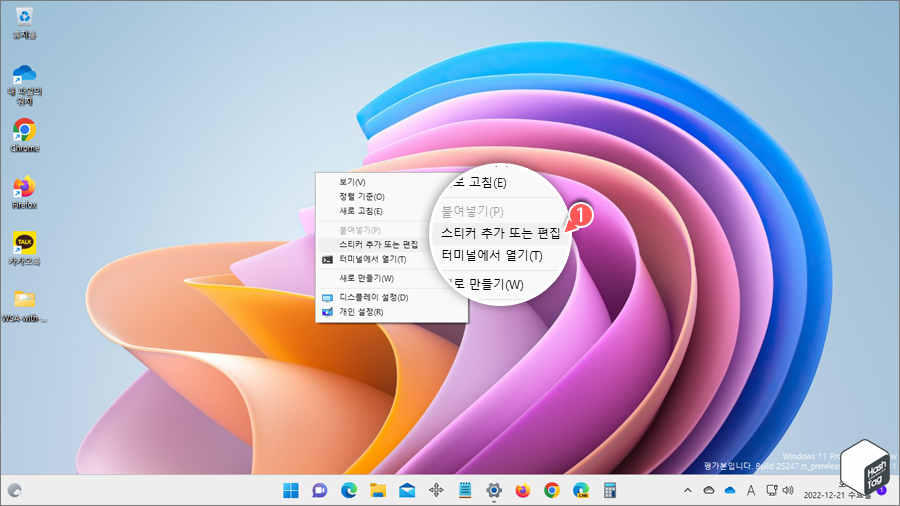The width and height of the screenshot is (900, 506).
Task: Select the KakaoTalk desktop shortcut
Action: point(24,248)
